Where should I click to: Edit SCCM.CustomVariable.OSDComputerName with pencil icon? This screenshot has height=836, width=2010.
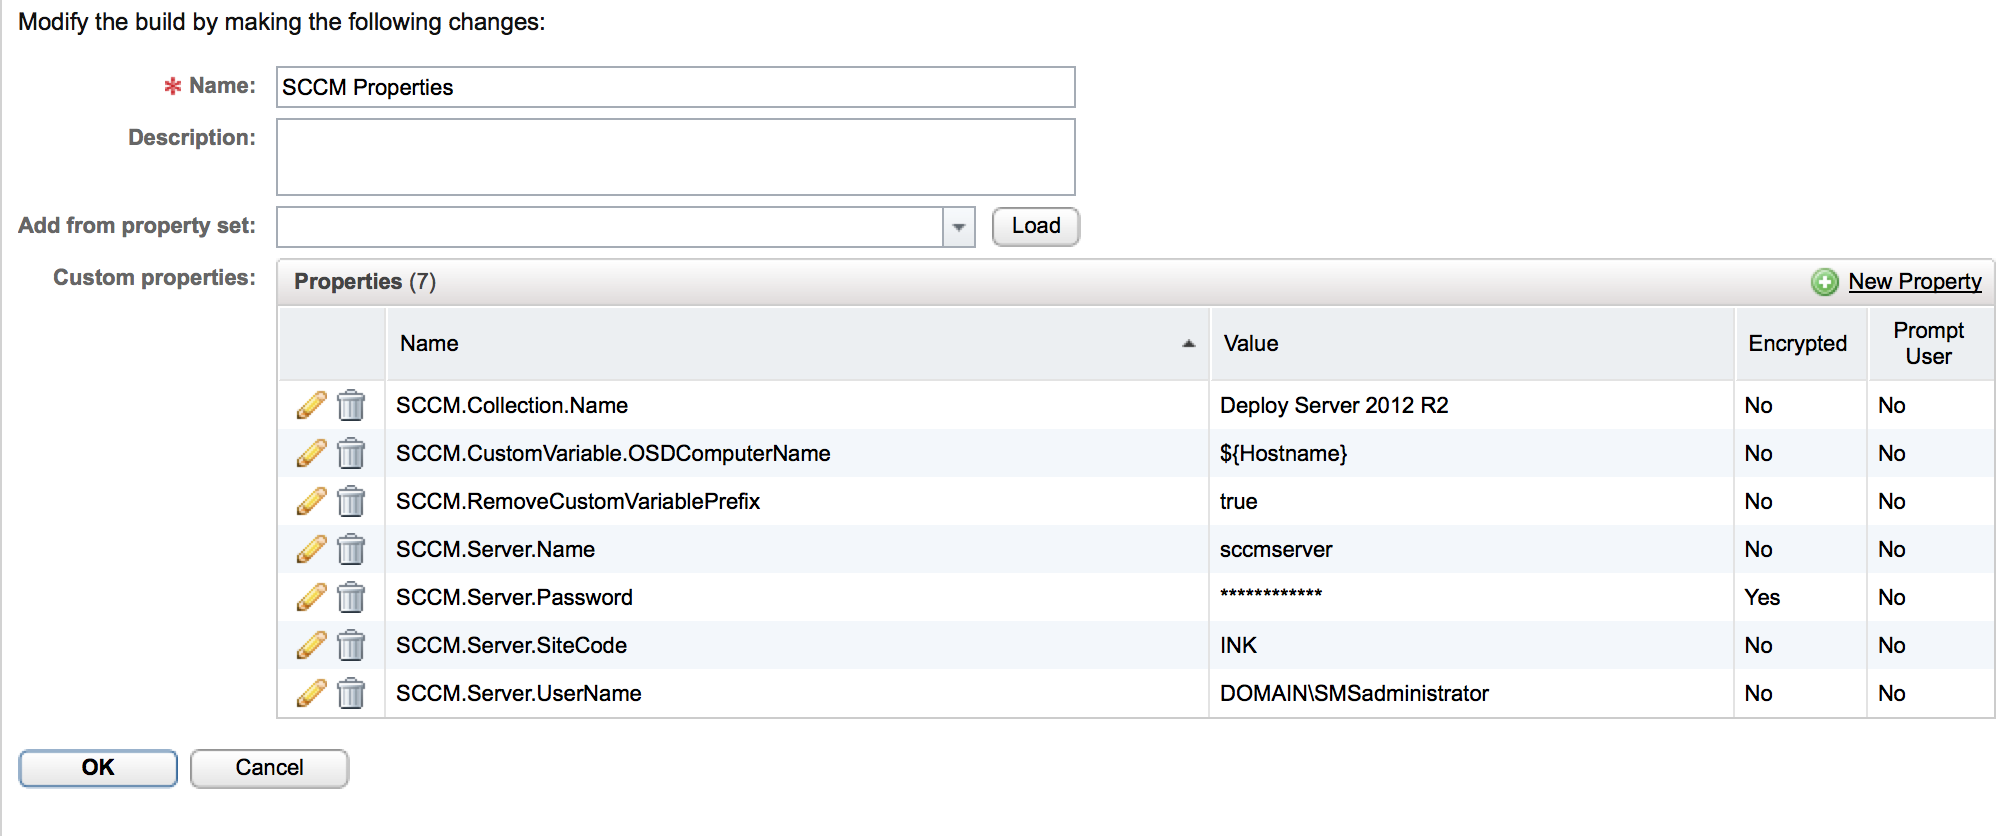311,453
